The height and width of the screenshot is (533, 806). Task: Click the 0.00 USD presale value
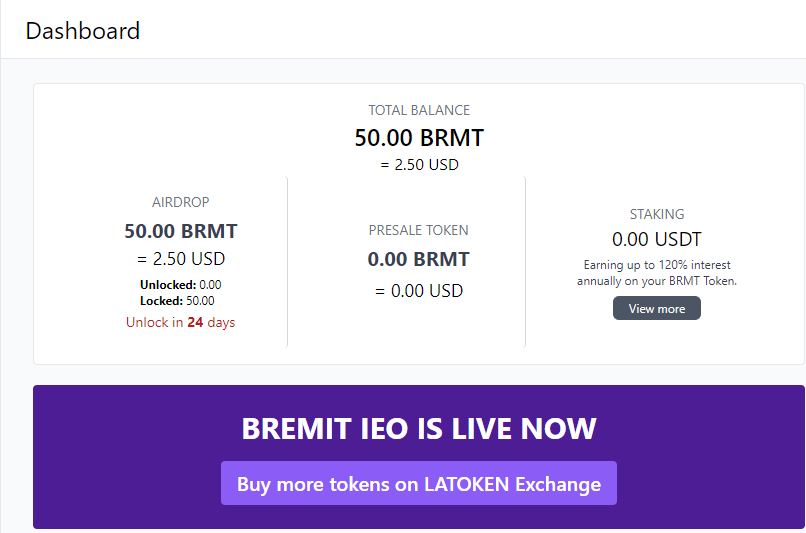pos(418,291)
